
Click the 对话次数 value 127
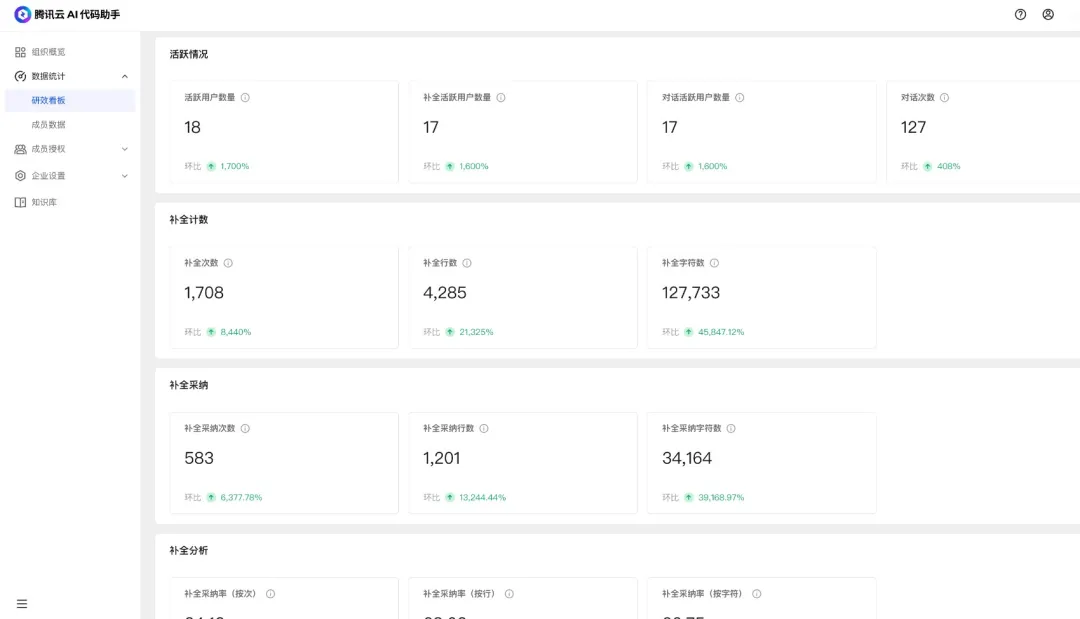coord(913,127)
